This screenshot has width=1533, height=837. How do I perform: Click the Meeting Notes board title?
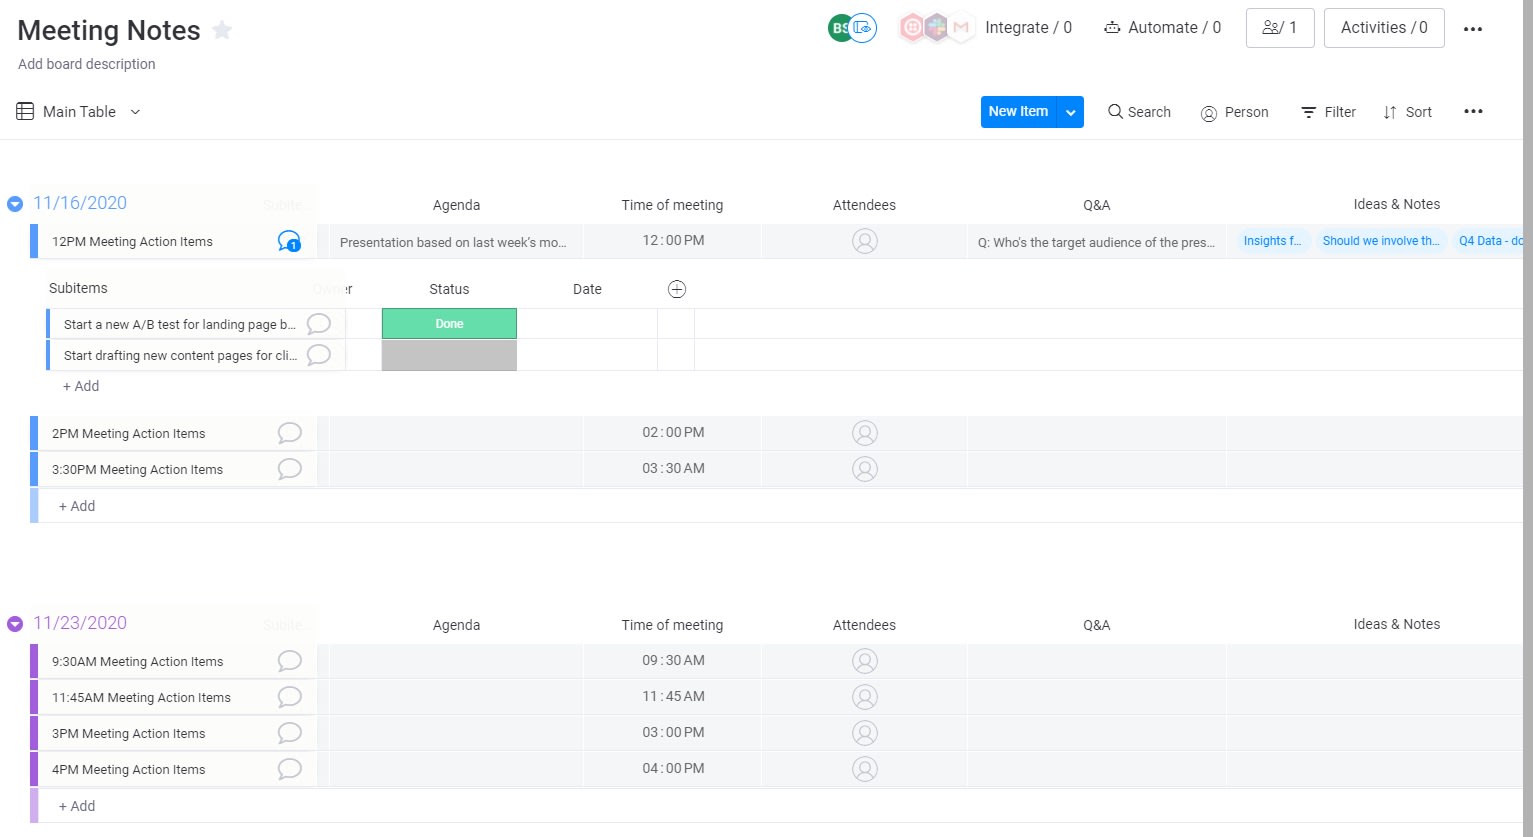pyautogui.click(x=109, y=31)
